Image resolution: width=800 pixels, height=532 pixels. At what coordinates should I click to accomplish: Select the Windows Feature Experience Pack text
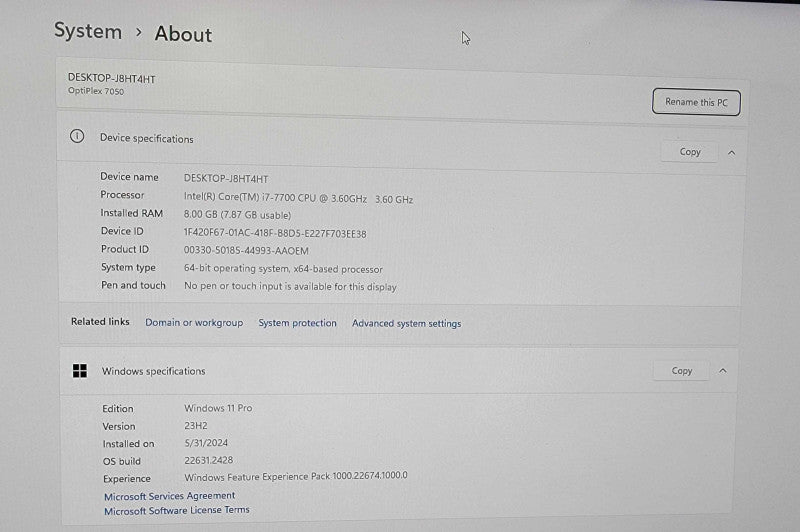click(x=296, y=476)
